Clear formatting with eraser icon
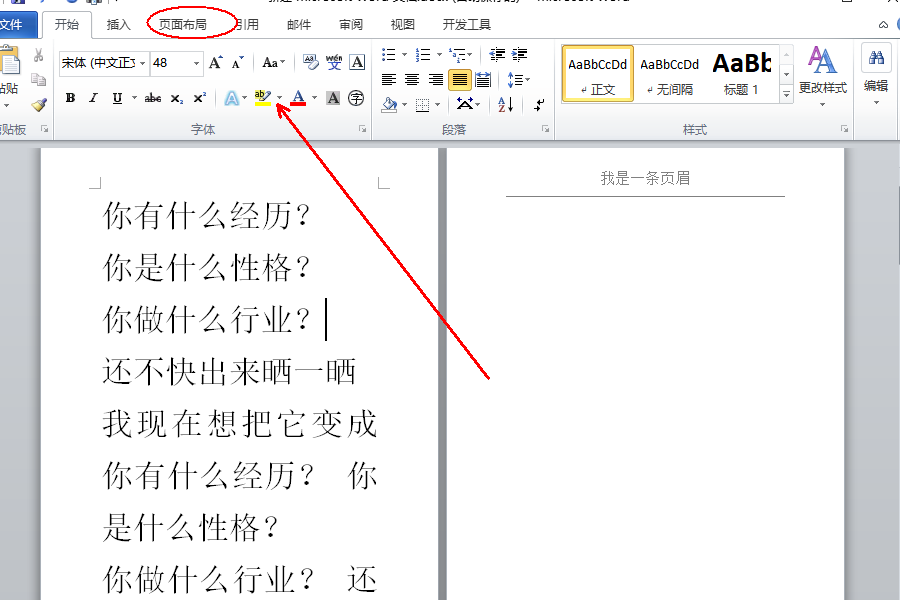The width and height of the screenshot is (900, 600). pyautogui.click(x=311, y=62)
